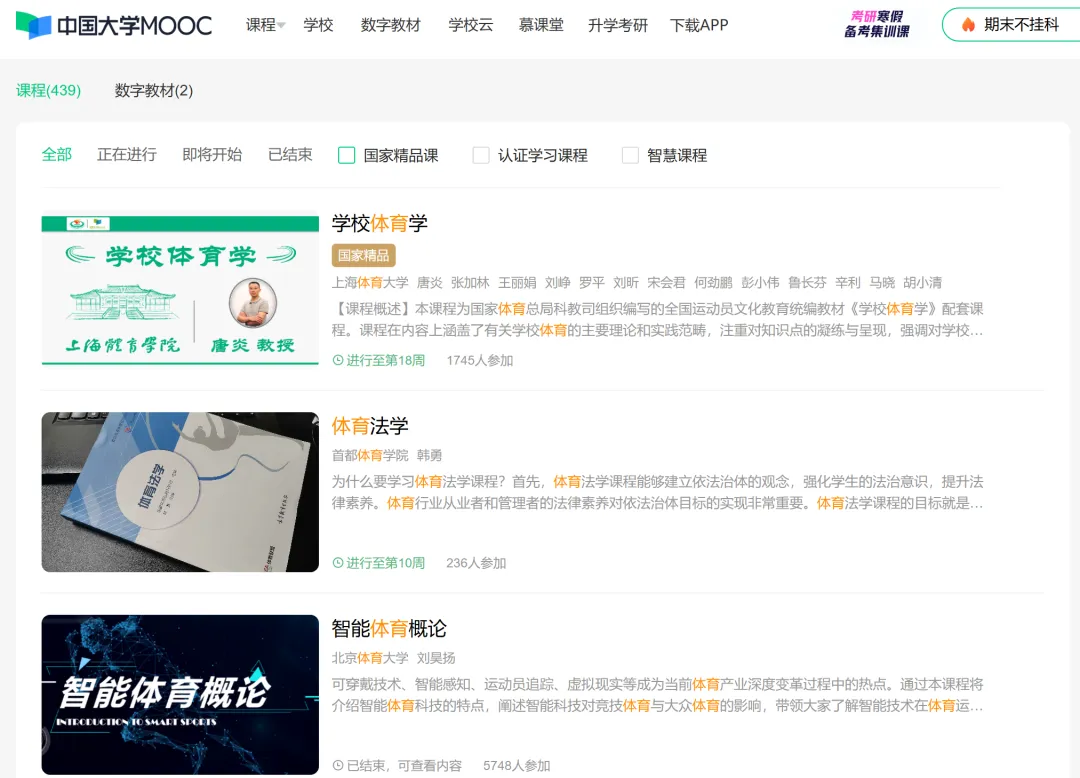Open 慕课堂 in the top navigation
The width and height of the screenshot is (1080, 778).
(x=541, y=25)
